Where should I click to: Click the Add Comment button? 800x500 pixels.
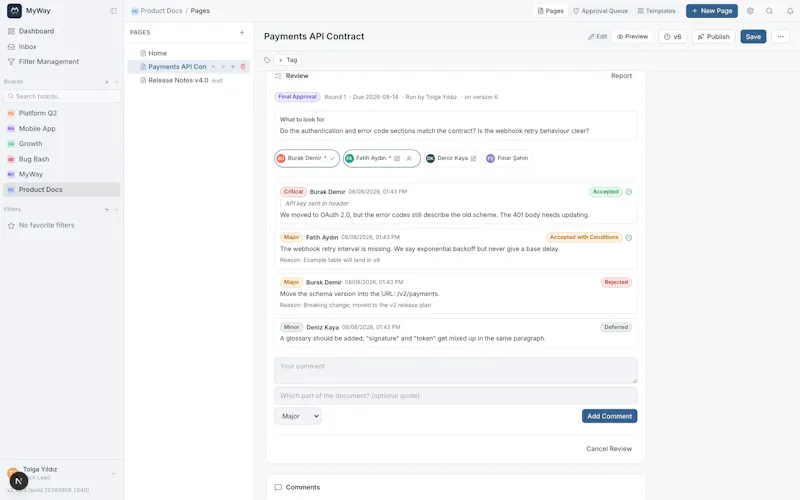[609, 416]
